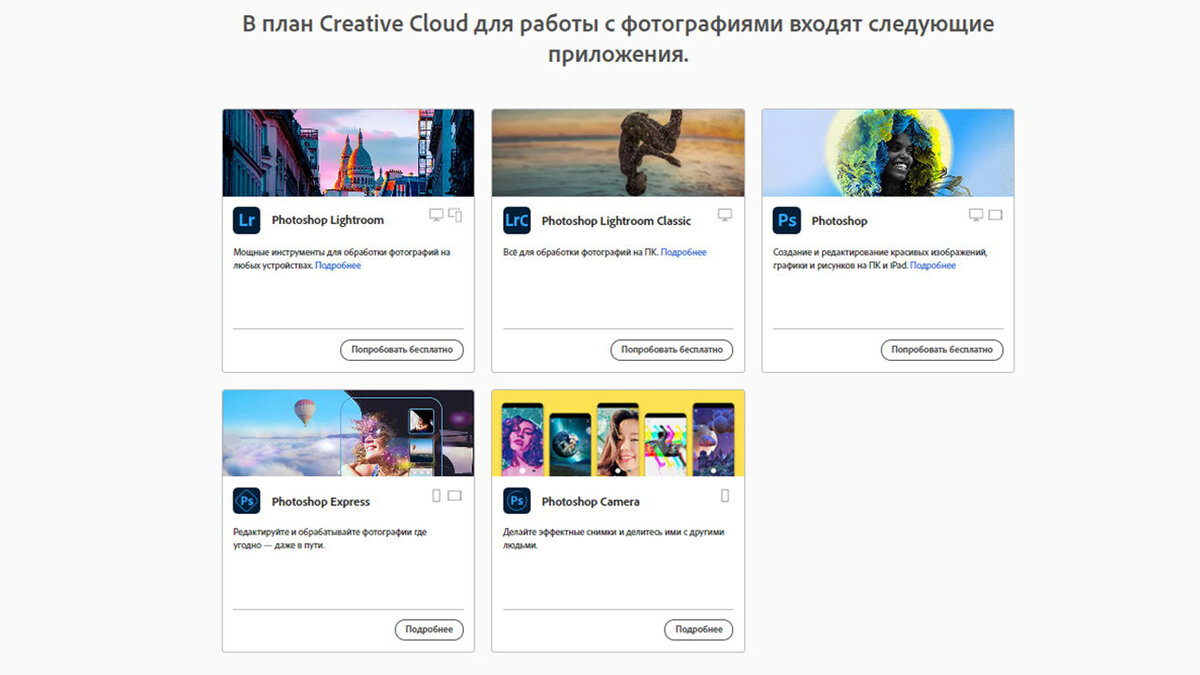
Task: Click the Photoshop Camera header image
Action: pyautogui.click(x=617, y=432)
